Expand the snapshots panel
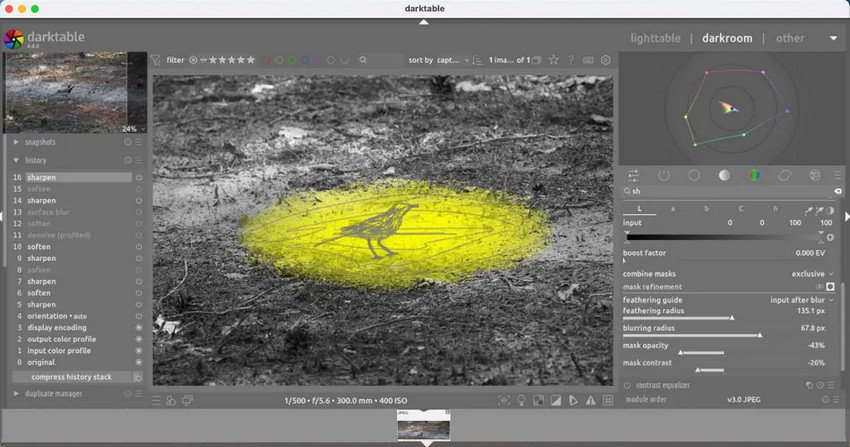The width and height of the screenshot is (850, 447). point(16,142)
